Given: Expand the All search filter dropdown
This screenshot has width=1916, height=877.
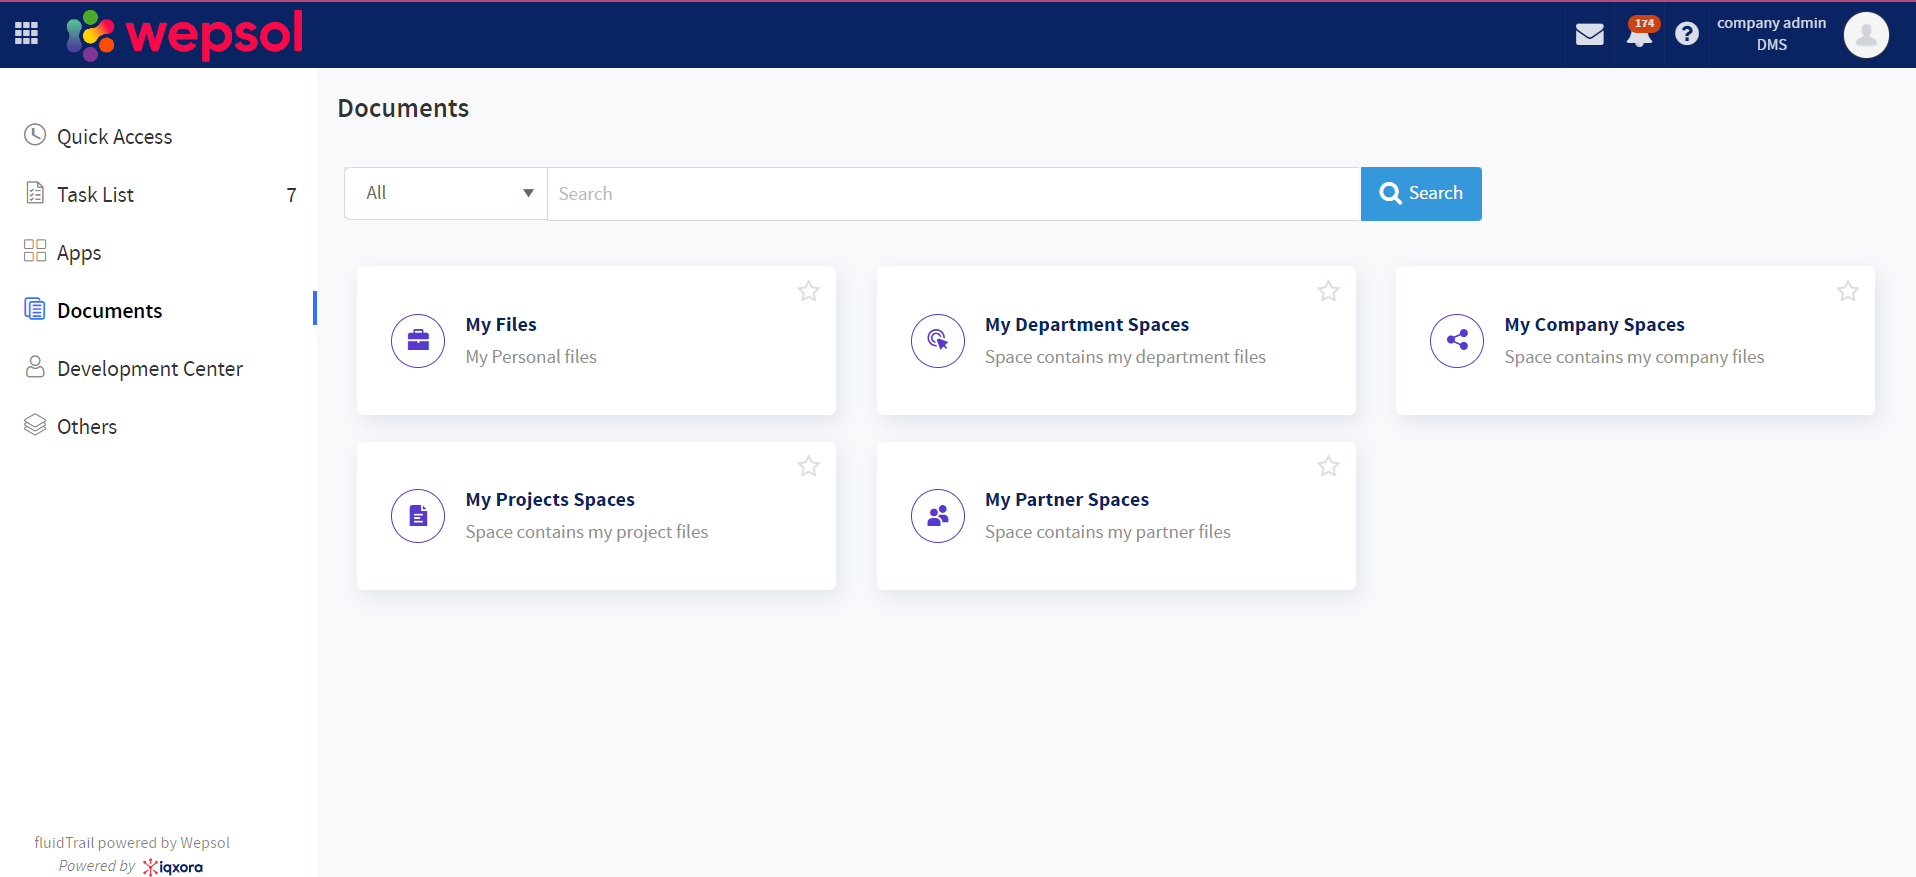Looking at the screenshot, I should [446, 193].
